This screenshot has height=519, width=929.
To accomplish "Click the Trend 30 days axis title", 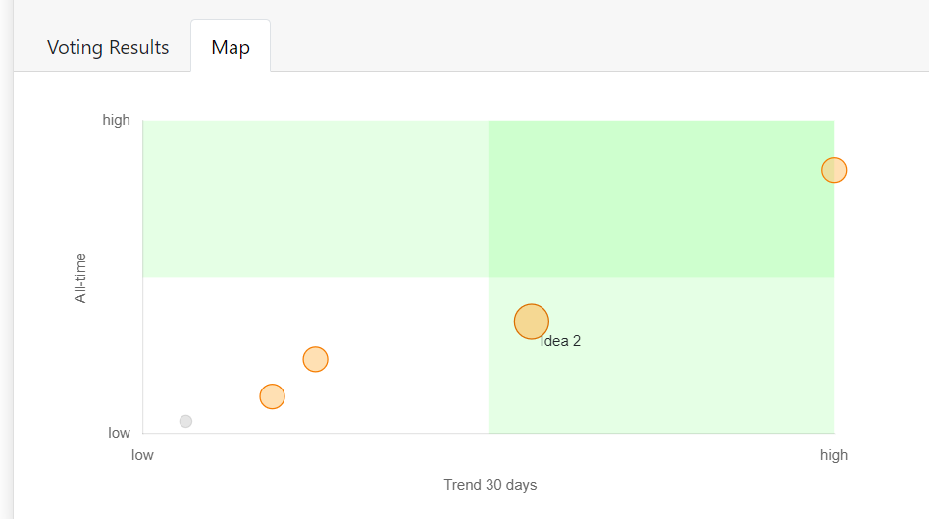I will click(490, 485).
